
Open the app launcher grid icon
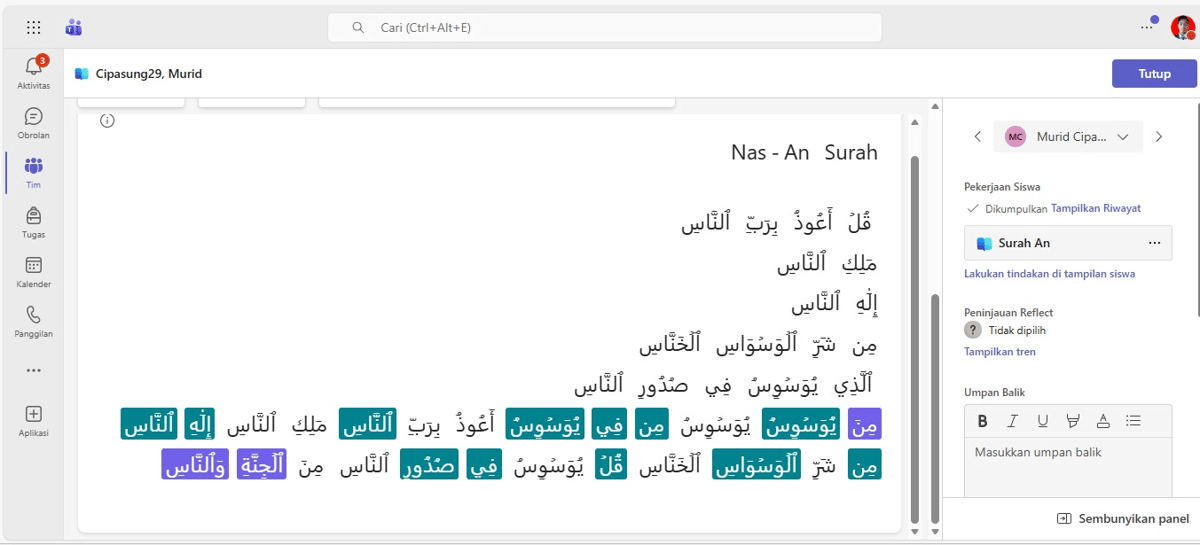(x=34, y=28)
